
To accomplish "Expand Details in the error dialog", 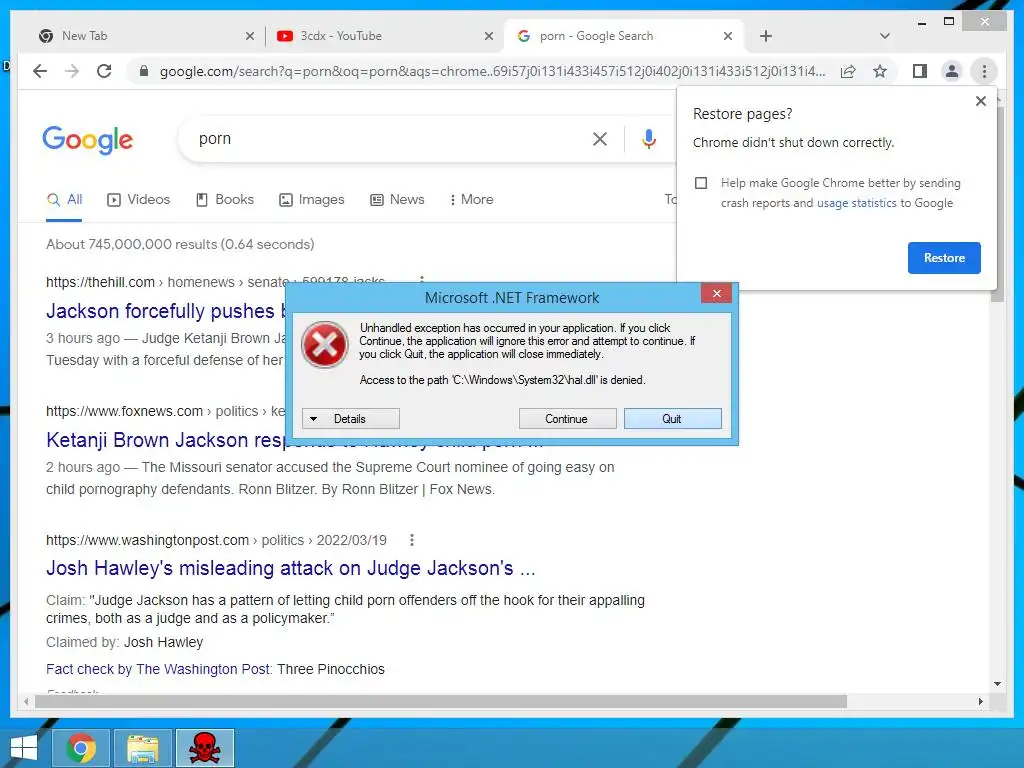I will [x=351, y=419].
